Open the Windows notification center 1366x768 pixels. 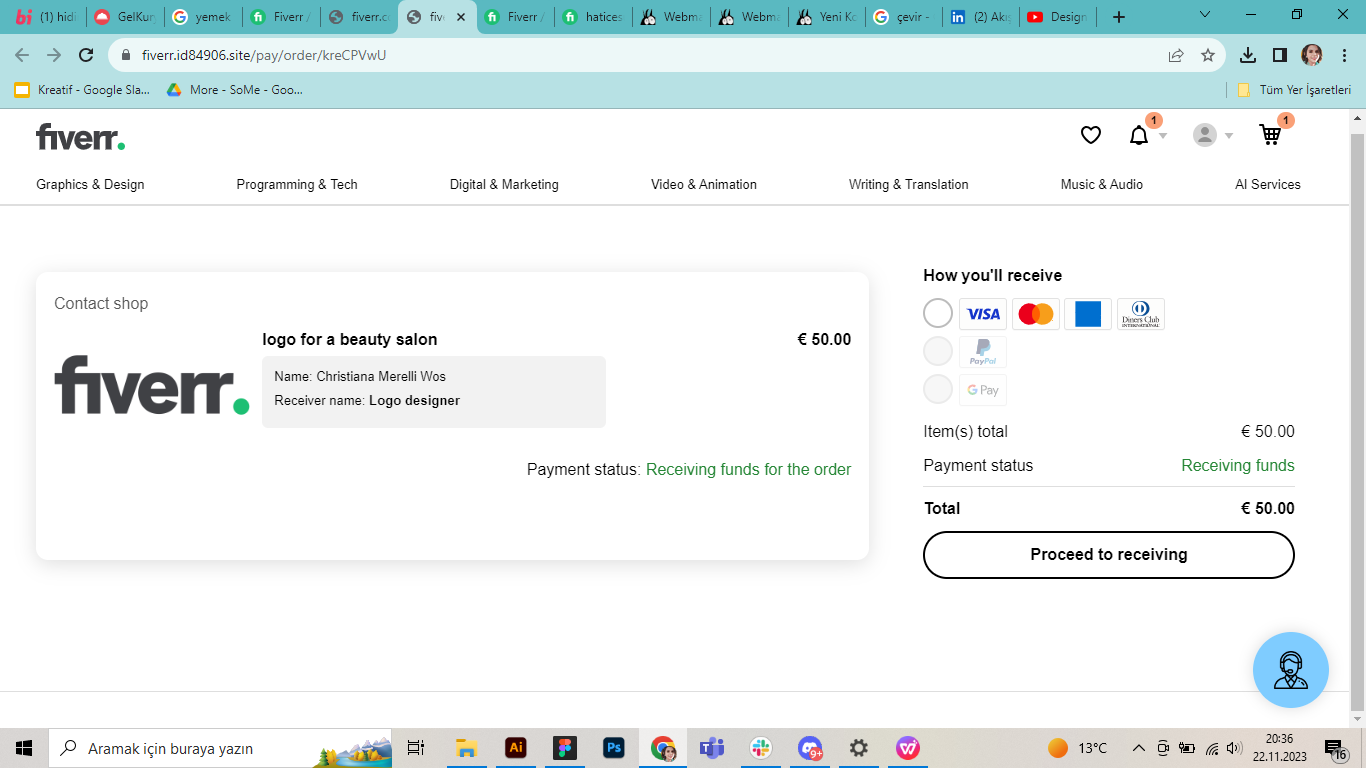tap(1336, 748)
